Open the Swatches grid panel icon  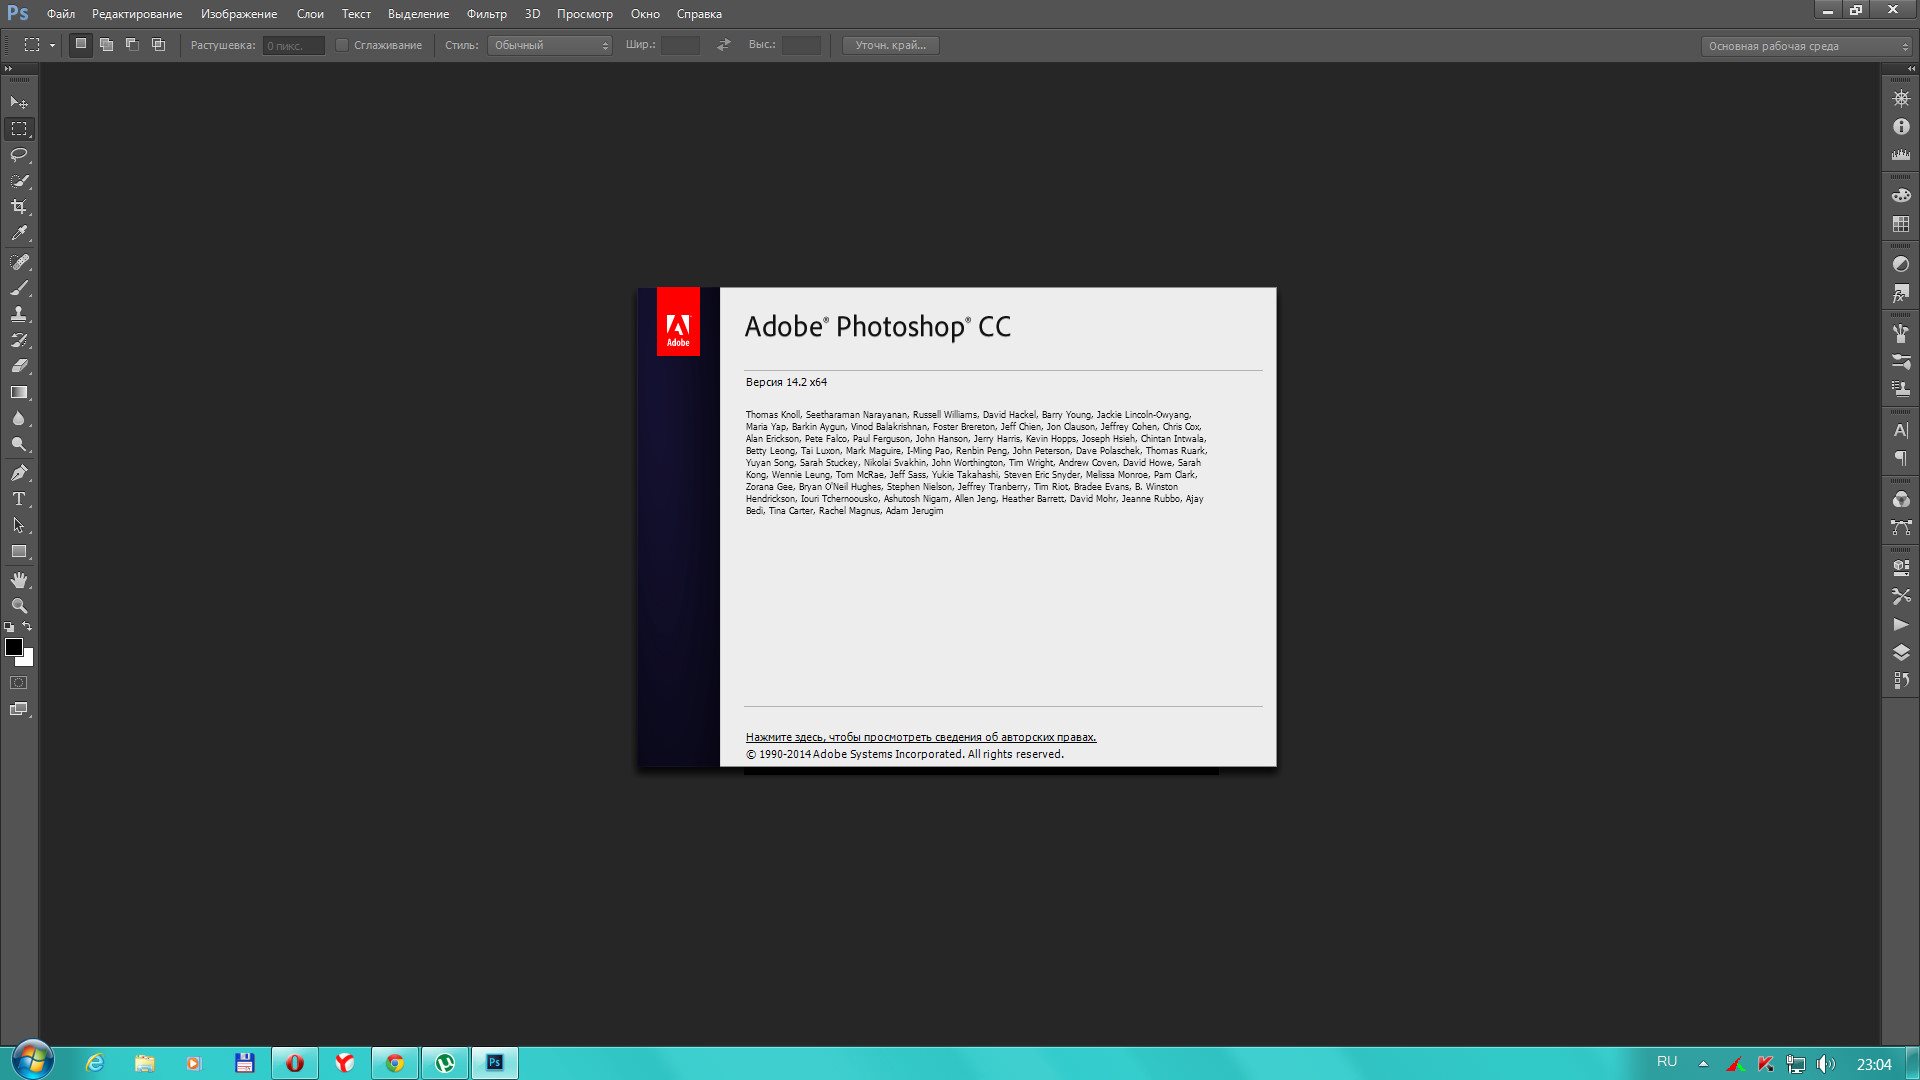(1901, 224)
